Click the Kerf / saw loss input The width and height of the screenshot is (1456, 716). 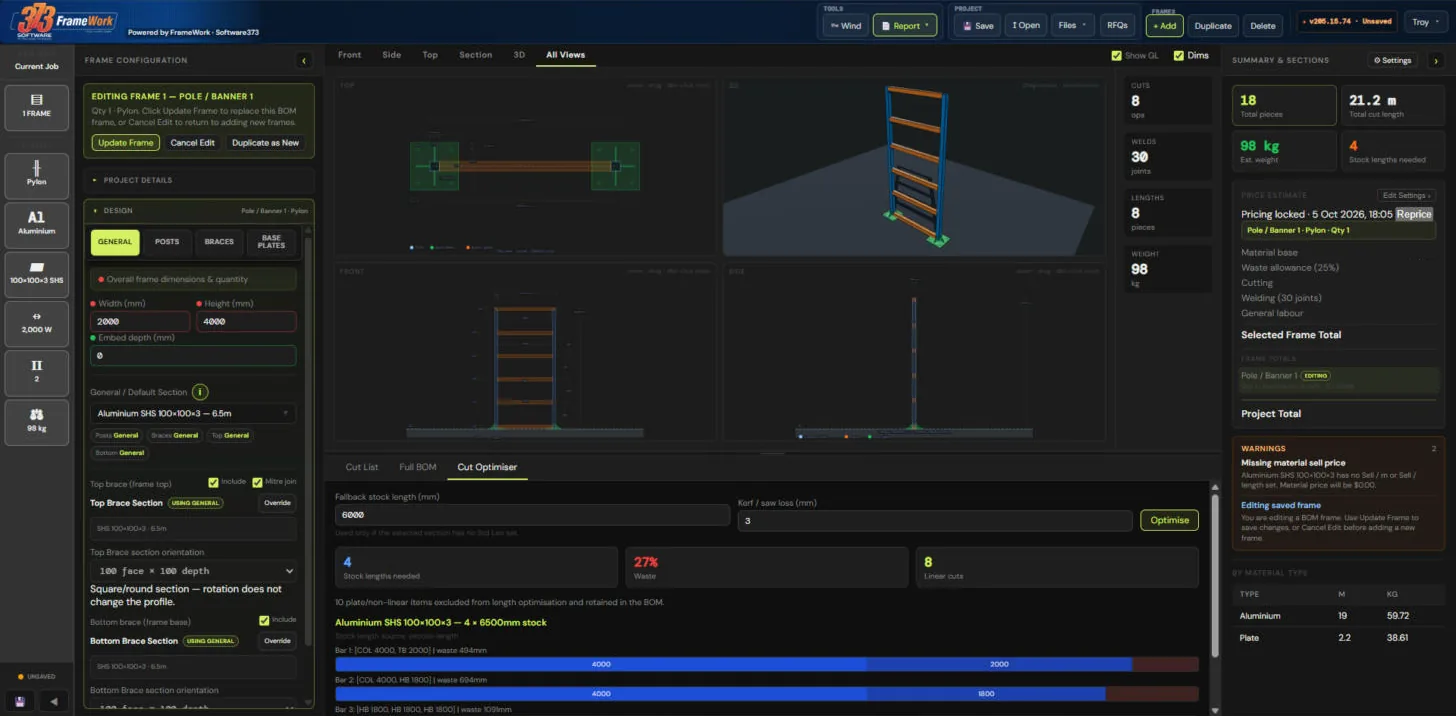point(935,520)
